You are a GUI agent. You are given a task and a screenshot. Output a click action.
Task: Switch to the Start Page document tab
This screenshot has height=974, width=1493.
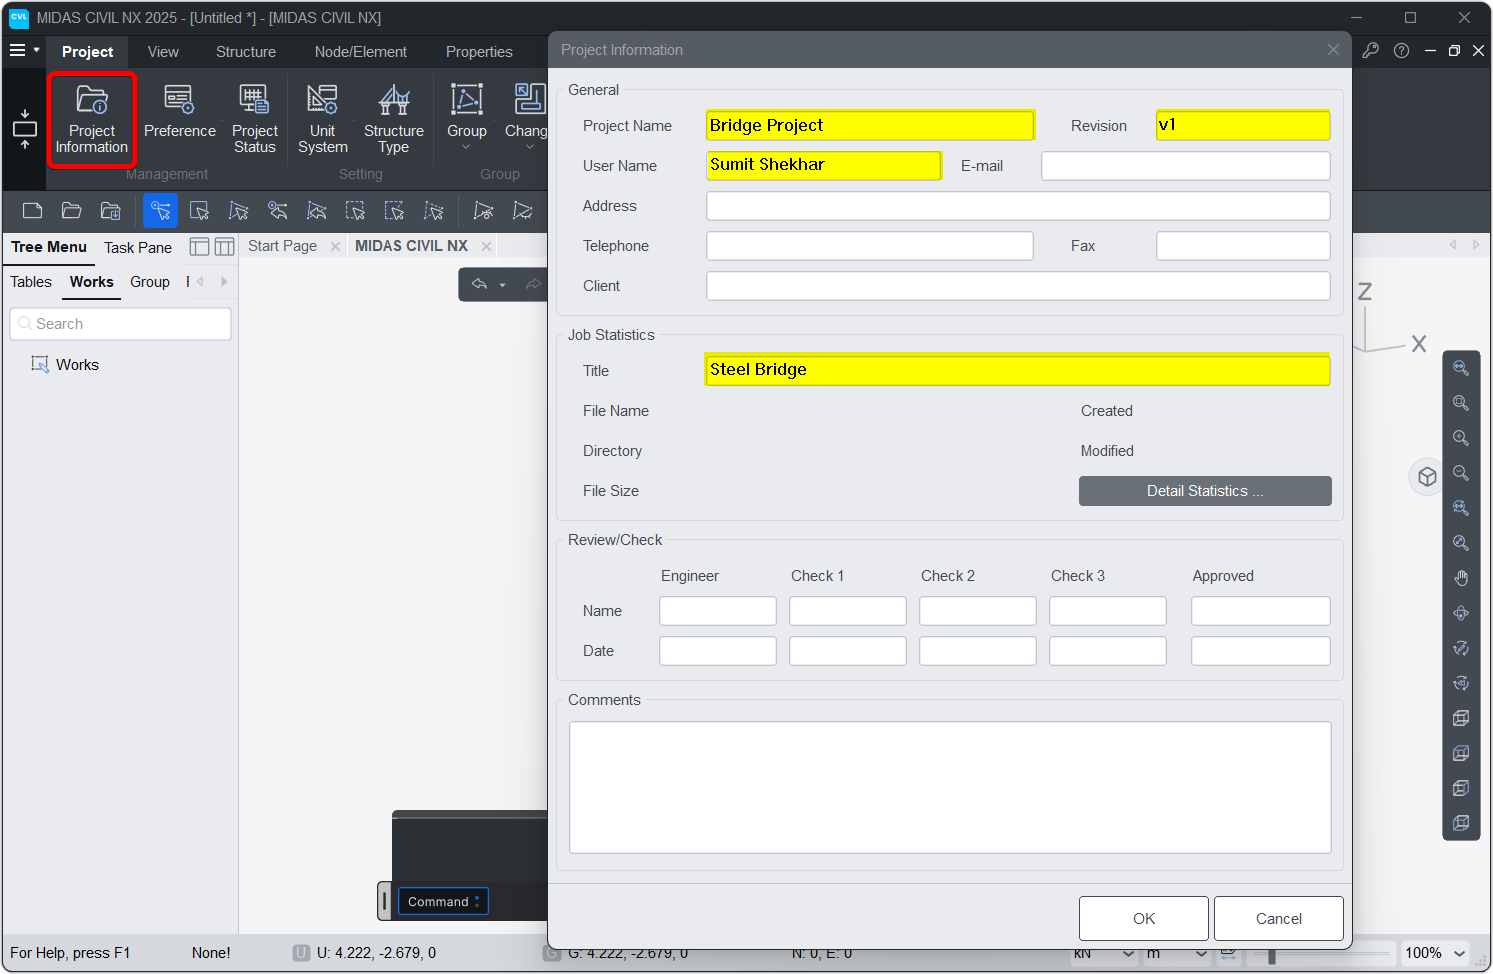(282, 246)
